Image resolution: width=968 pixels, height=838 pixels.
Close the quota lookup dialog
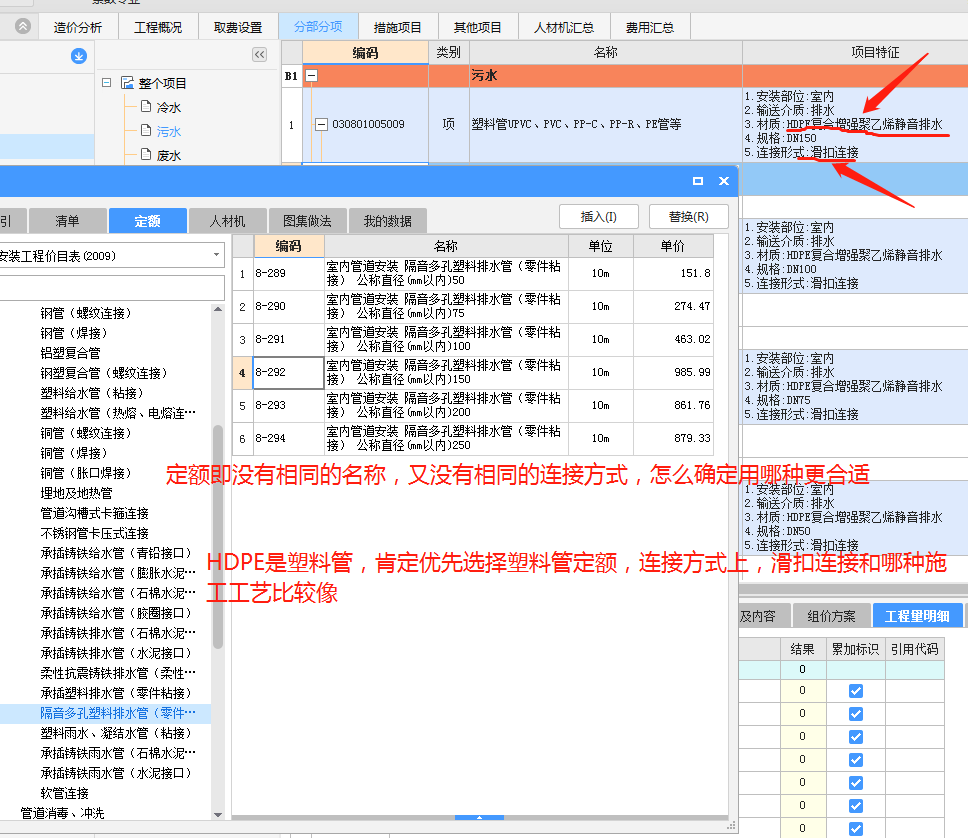(x=724, y=181)
